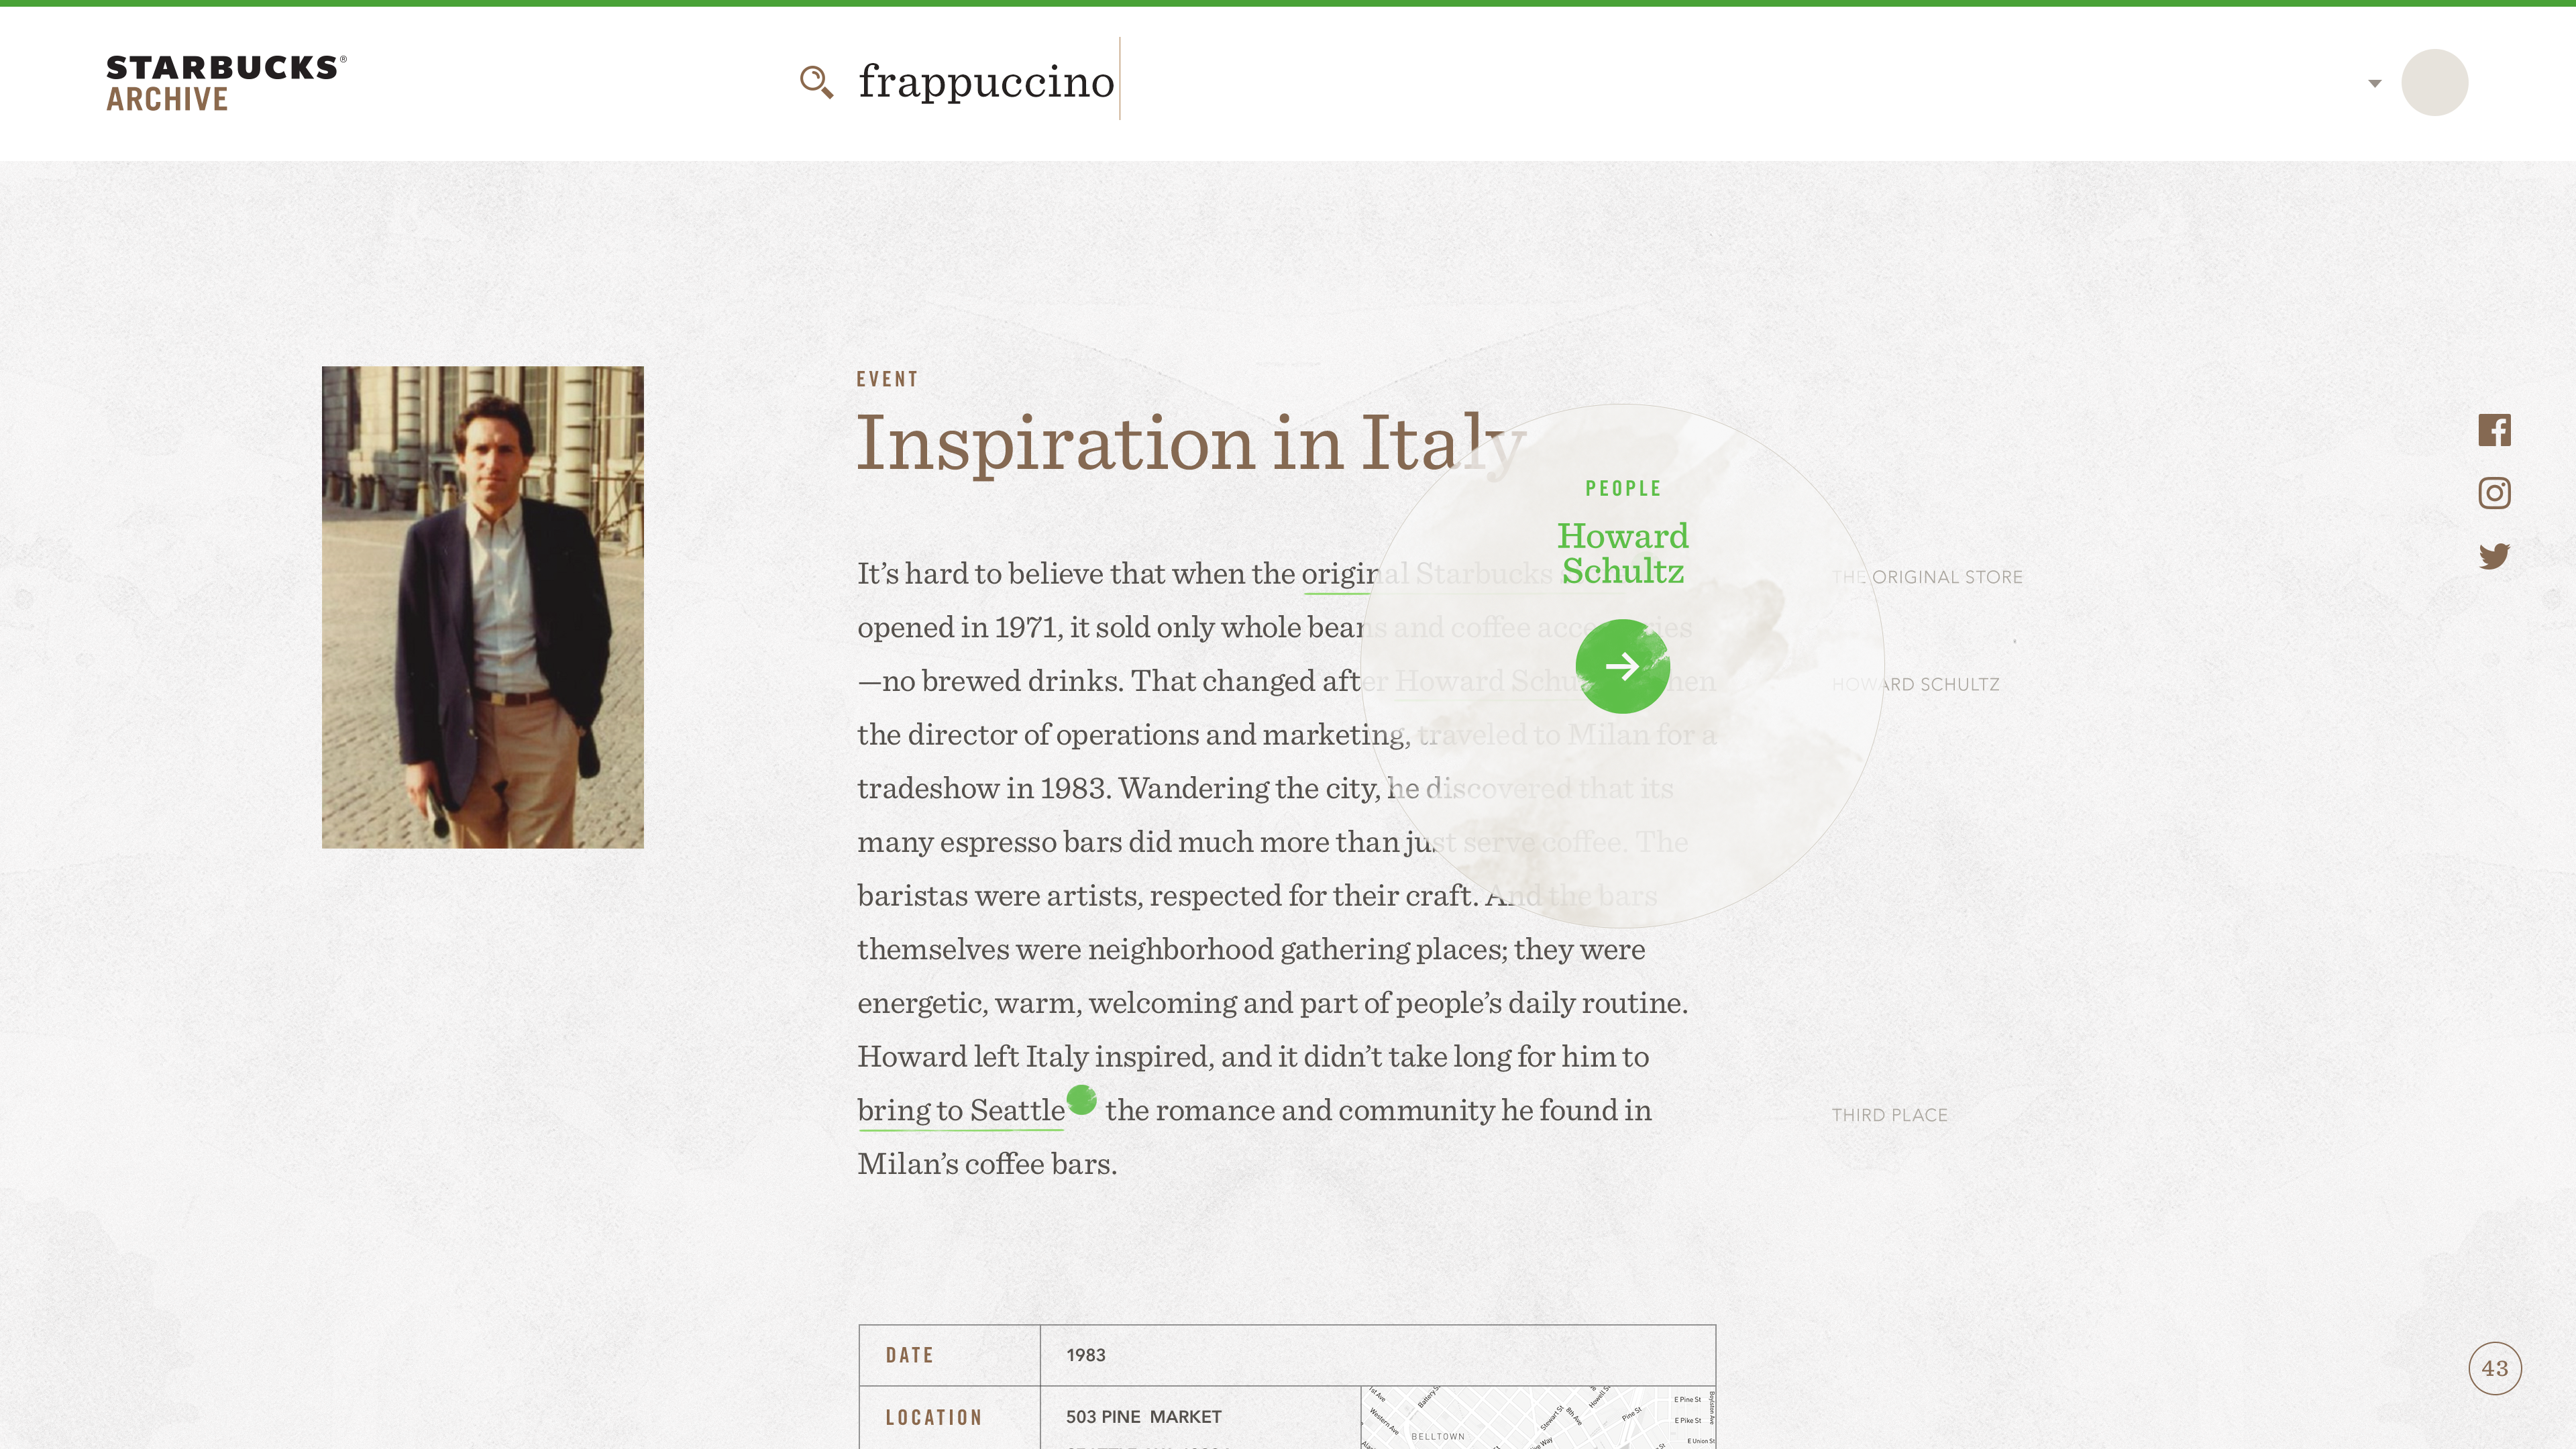Open dropdown arrow beside profile circle
The image size is (2576, 1449).
tap(2374, 84)
